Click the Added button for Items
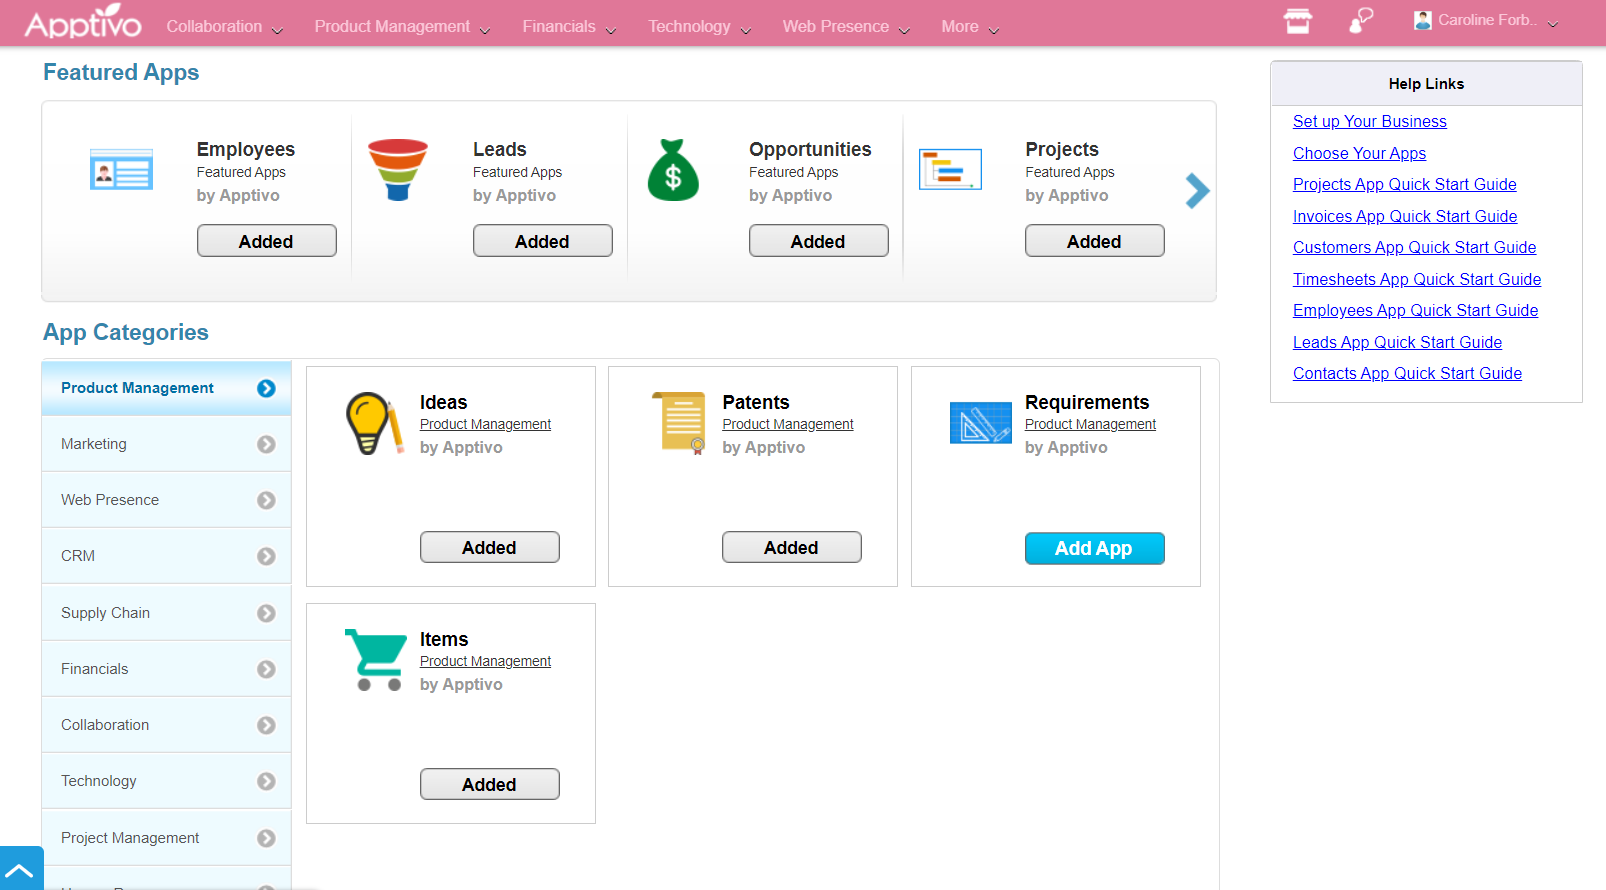 (x=489, y=784)
